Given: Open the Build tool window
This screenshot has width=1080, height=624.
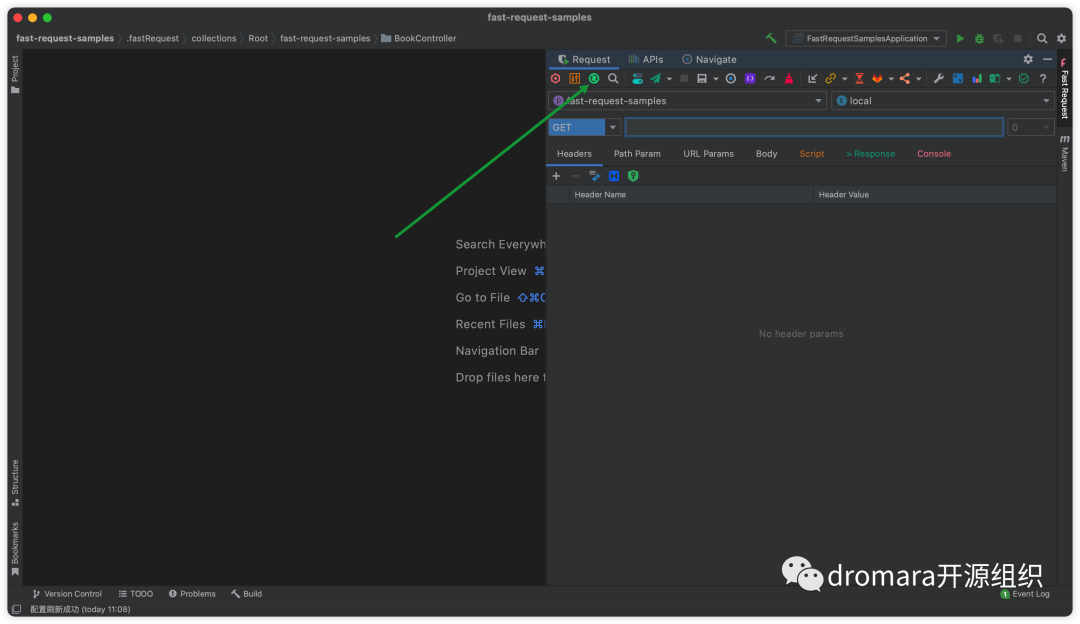Looking at the screenshot, I should tap(247, 594).
